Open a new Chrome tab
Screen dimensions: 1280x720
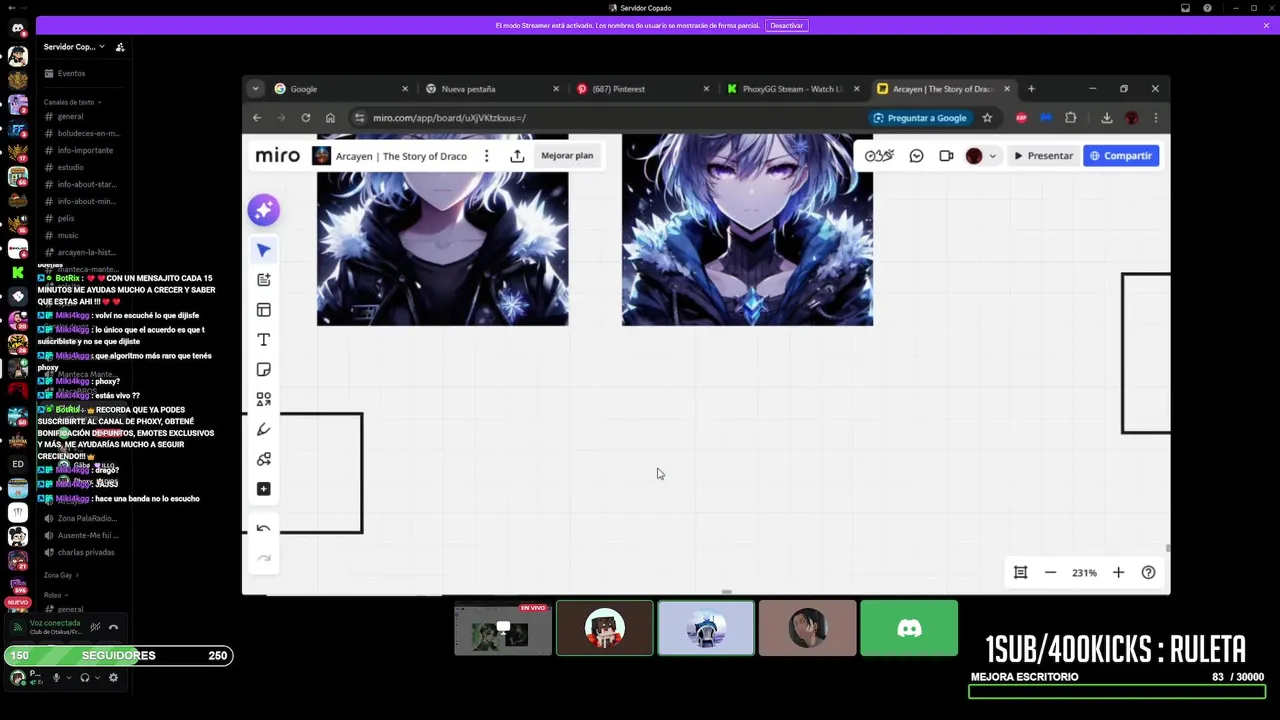tap(1031, 89)
